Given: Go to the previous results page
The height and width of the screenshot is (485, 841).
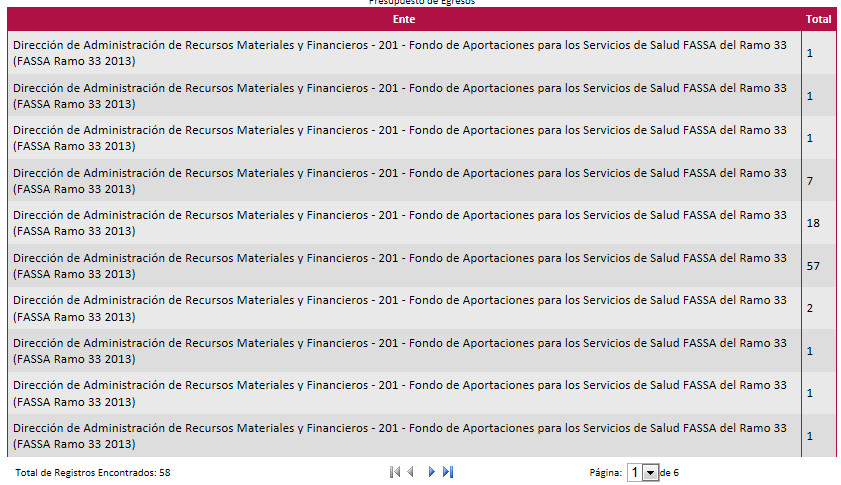Looking at the screenshot, I should pyautogui.click(x=411, y=472).
